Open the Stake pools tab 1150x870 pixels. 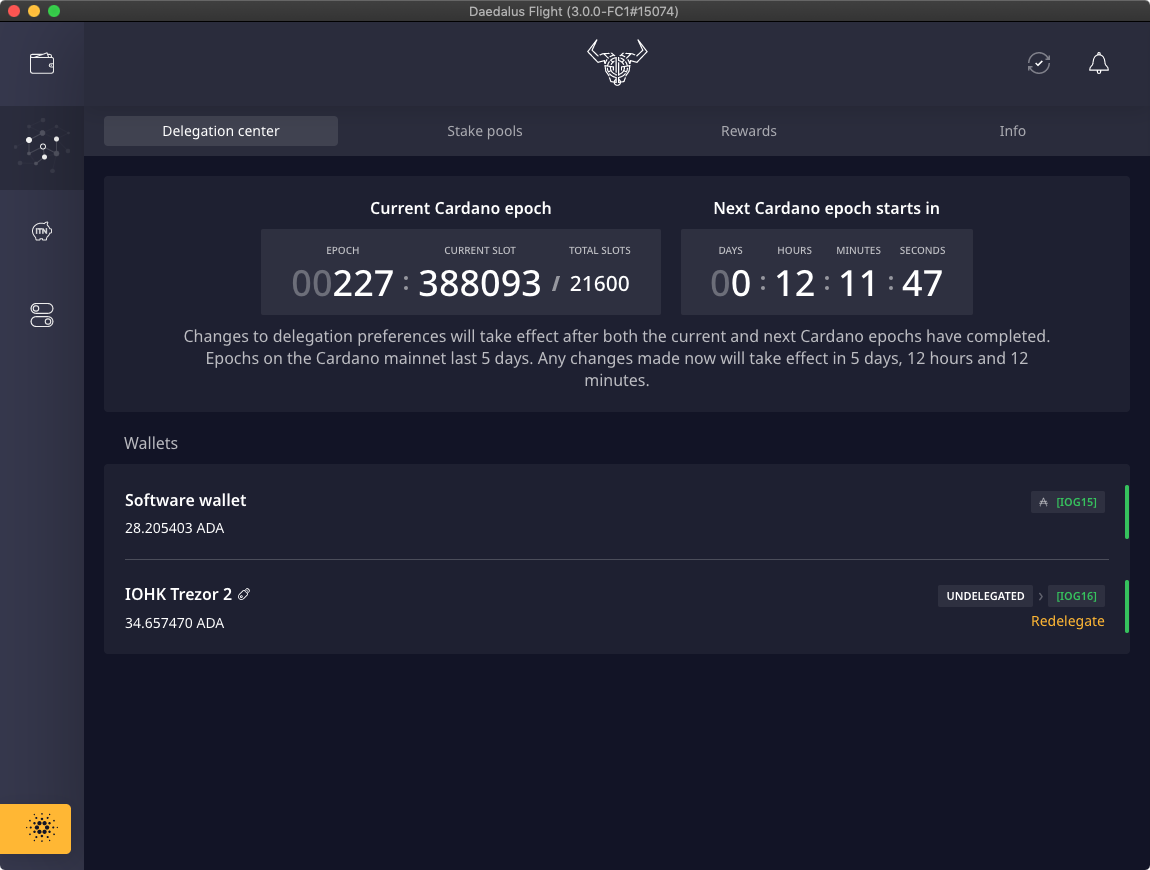(x=485, y=131)
